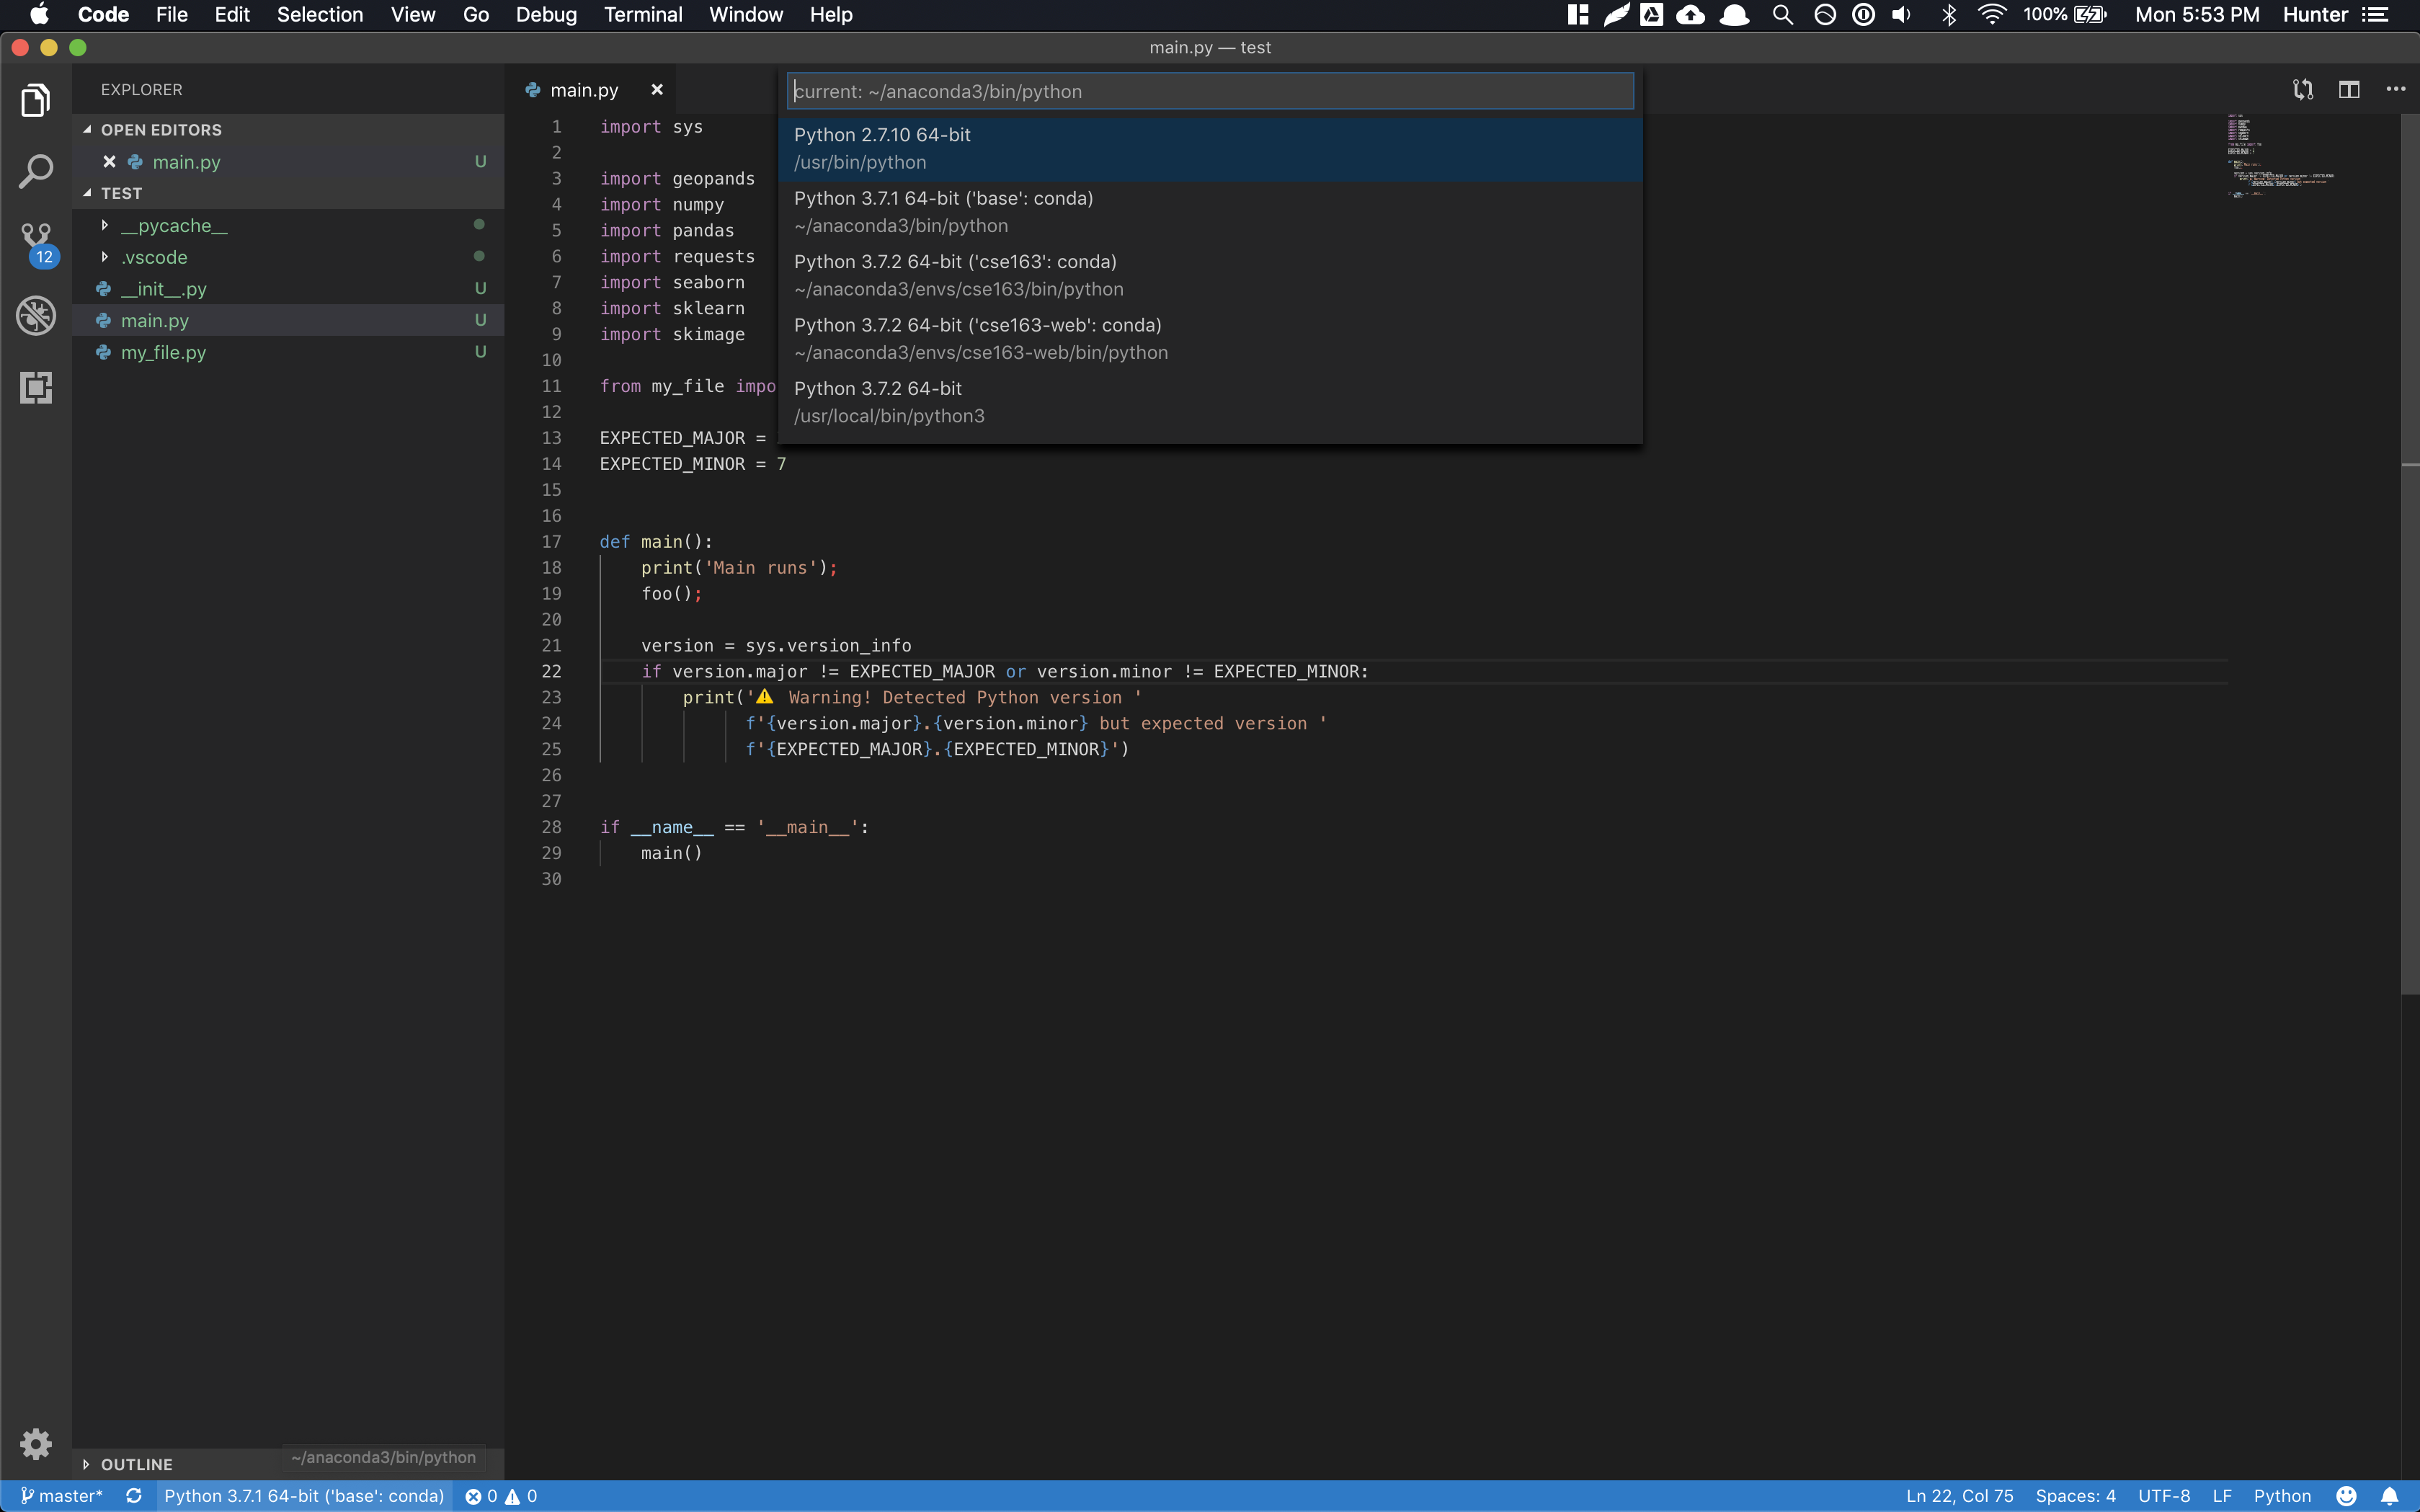
Task: Open the macOS Notification Center icon
Action: 2376,14
